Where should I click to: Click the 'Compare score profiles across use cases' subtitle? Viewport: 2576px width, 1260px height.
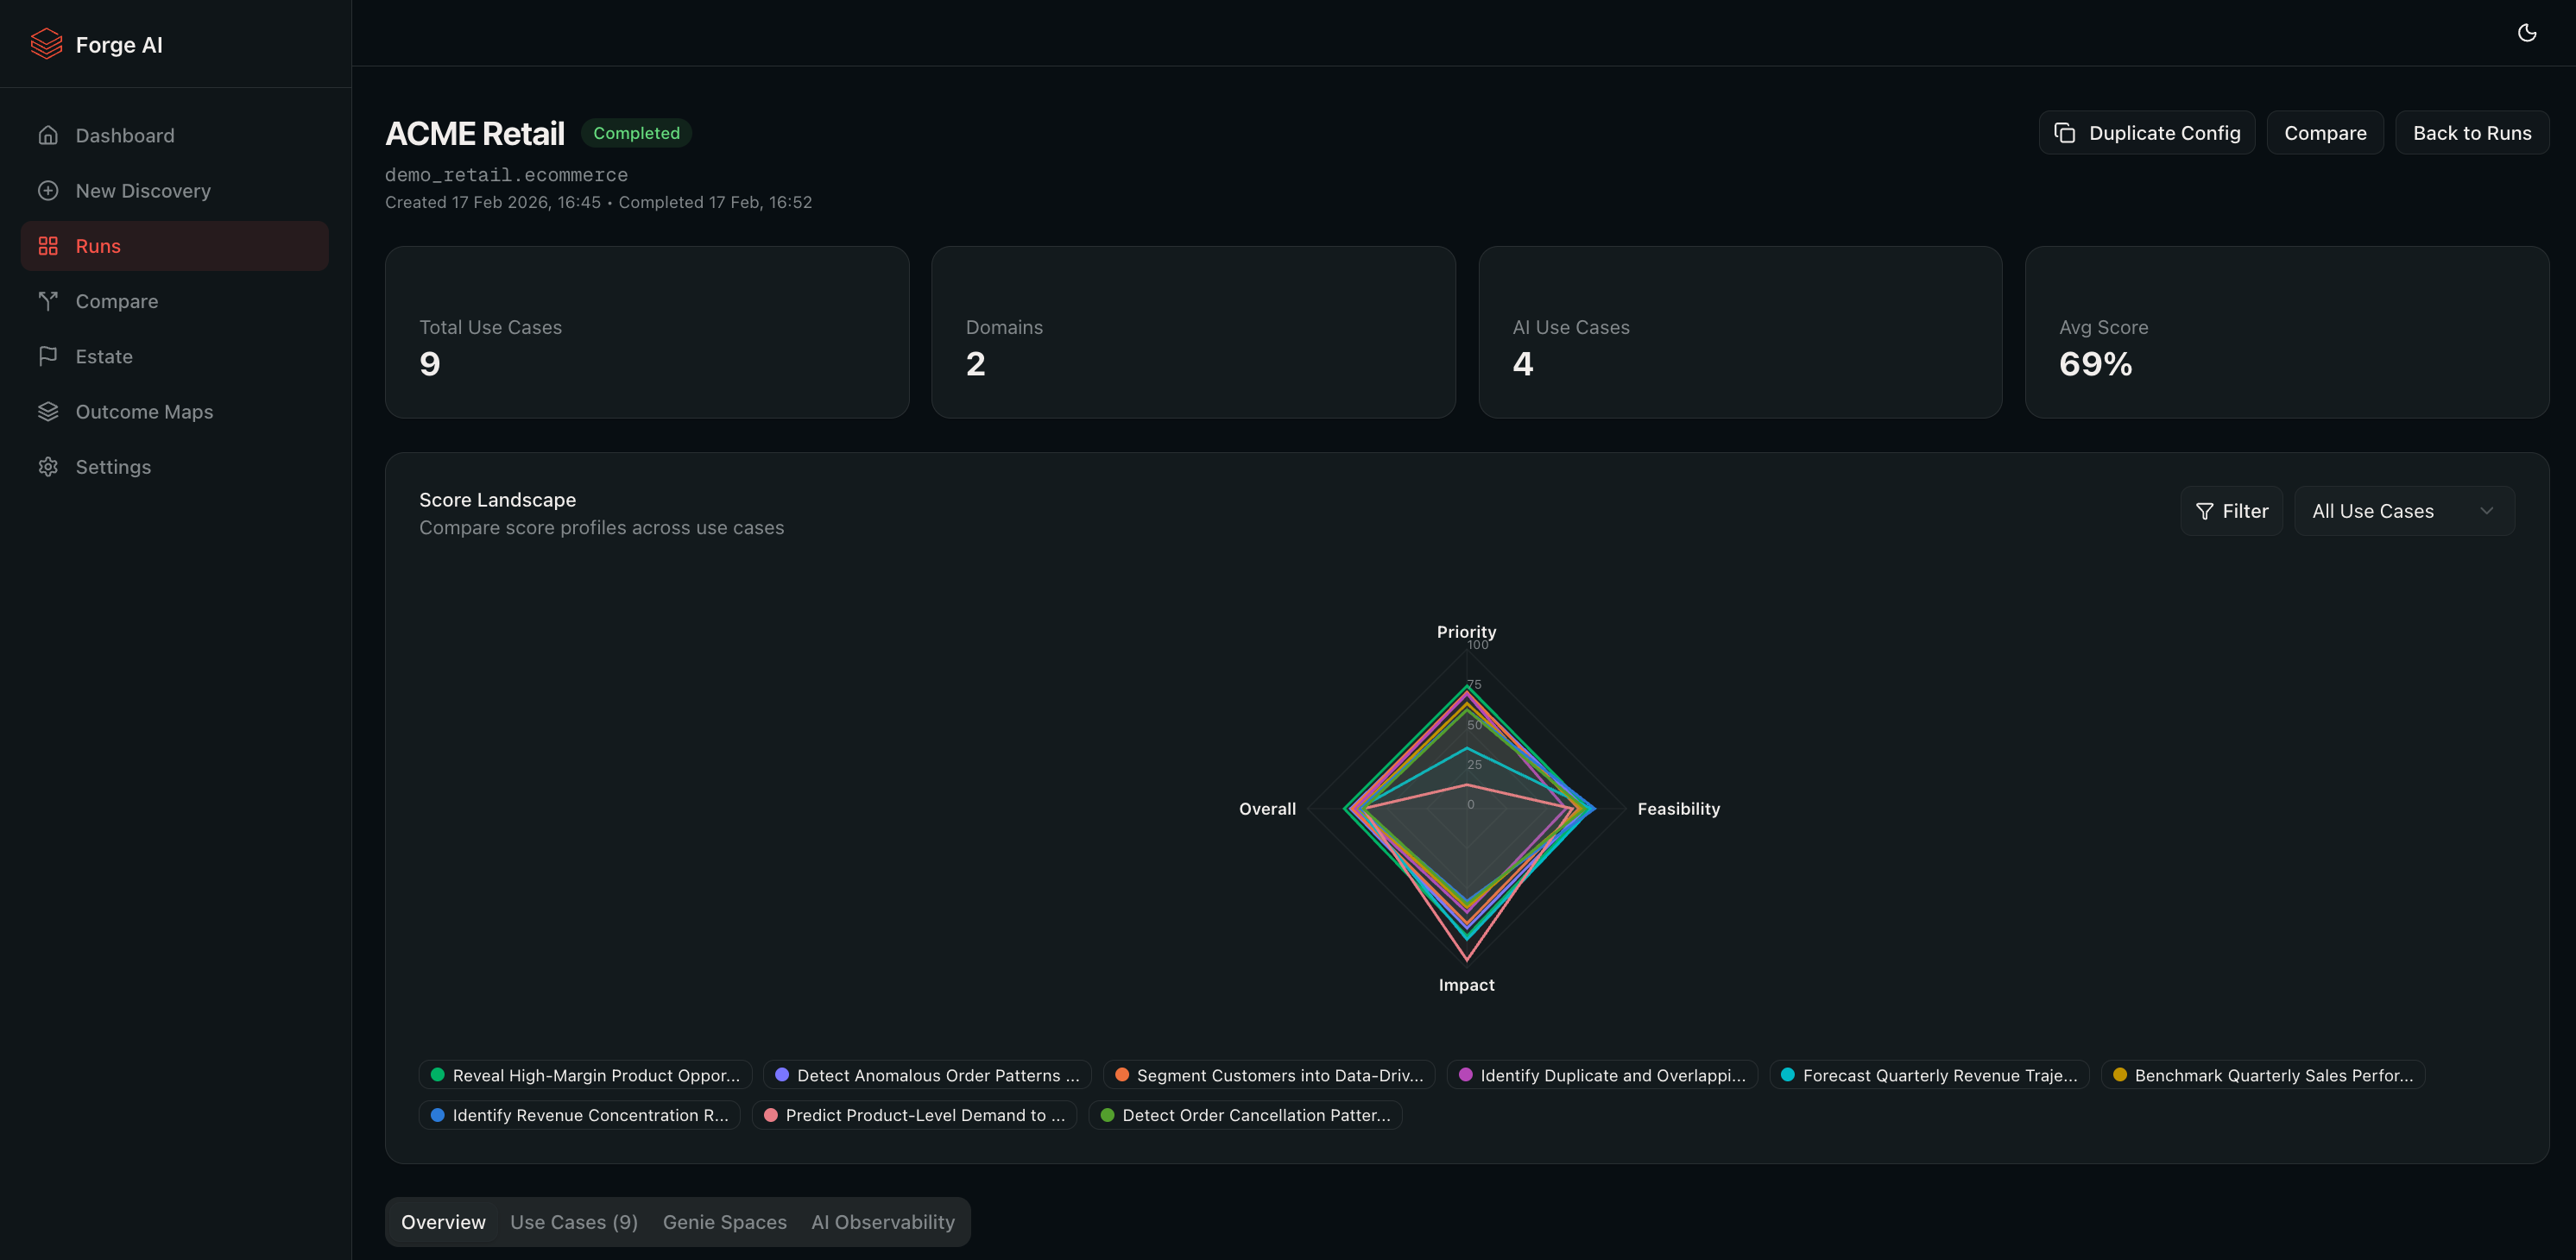click(601, 528)
